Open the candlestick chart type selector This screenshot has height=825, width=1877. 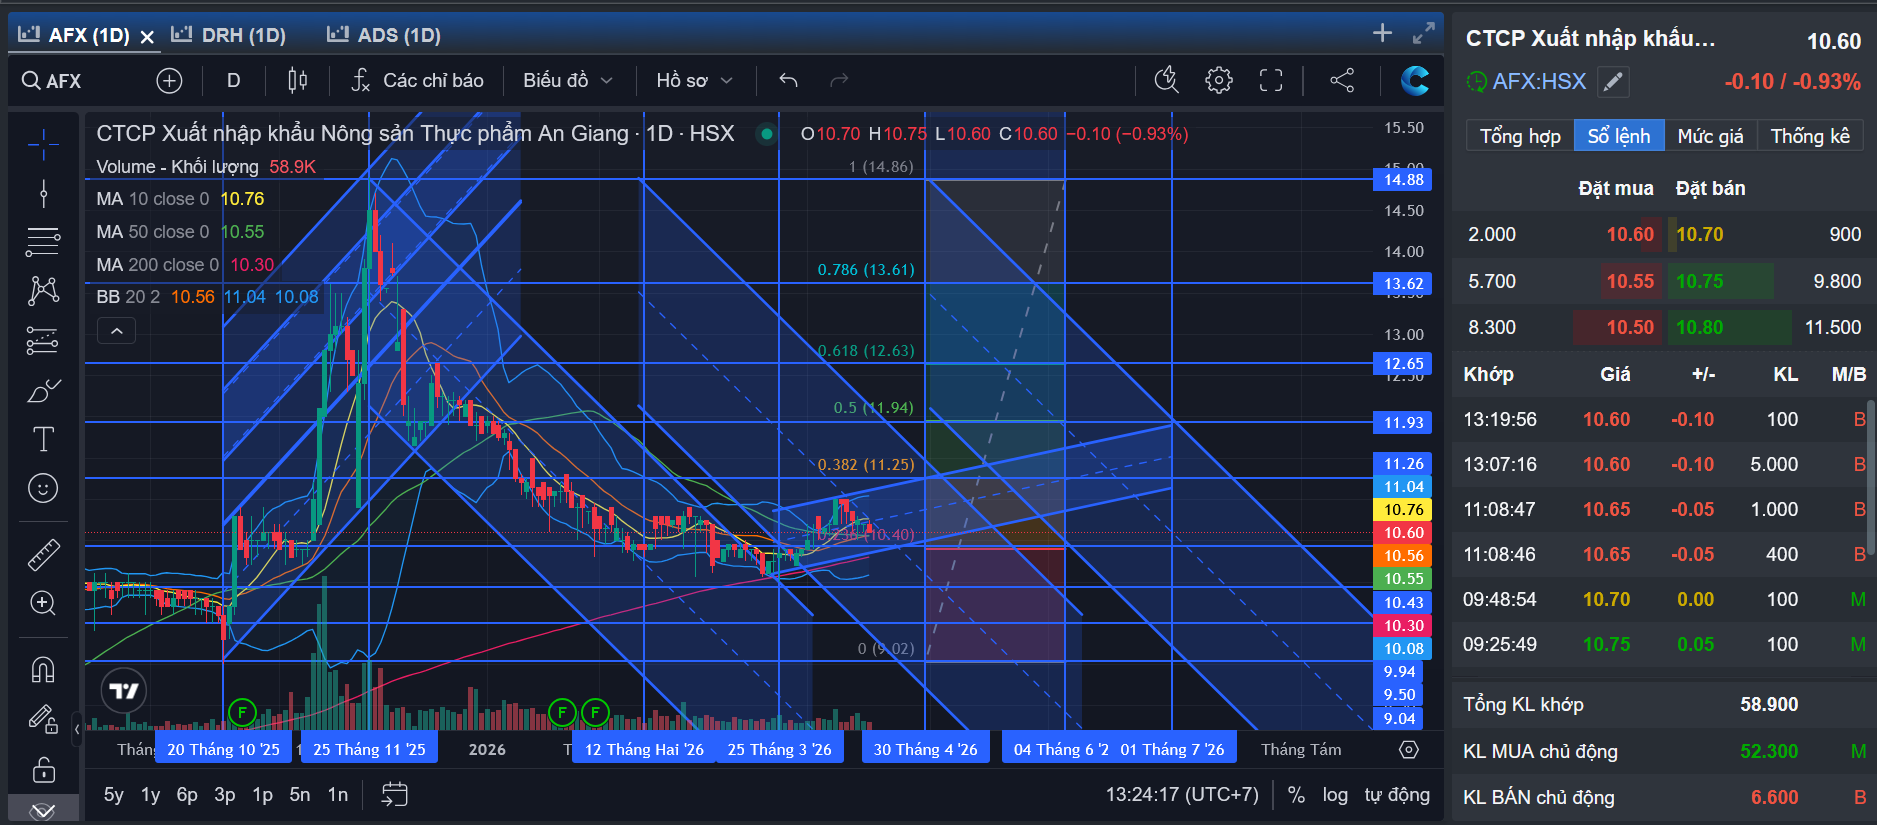click(297, 81)
